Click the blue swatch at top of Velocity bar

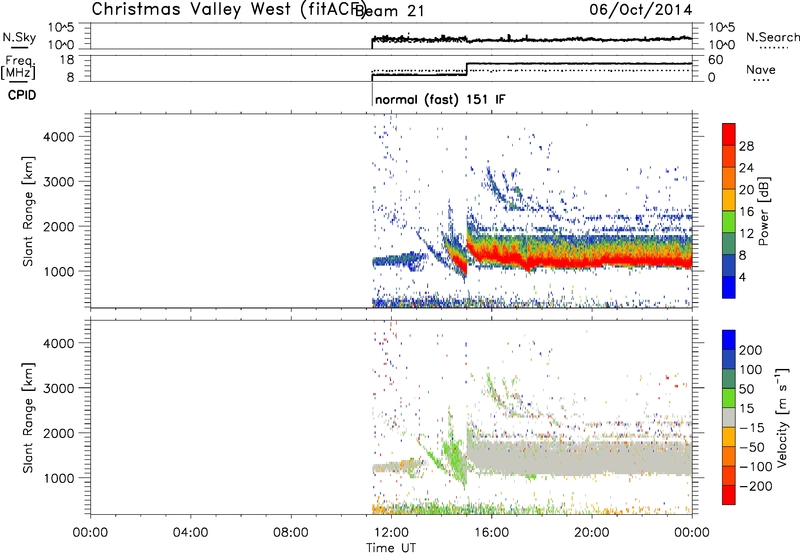point(729,340)
